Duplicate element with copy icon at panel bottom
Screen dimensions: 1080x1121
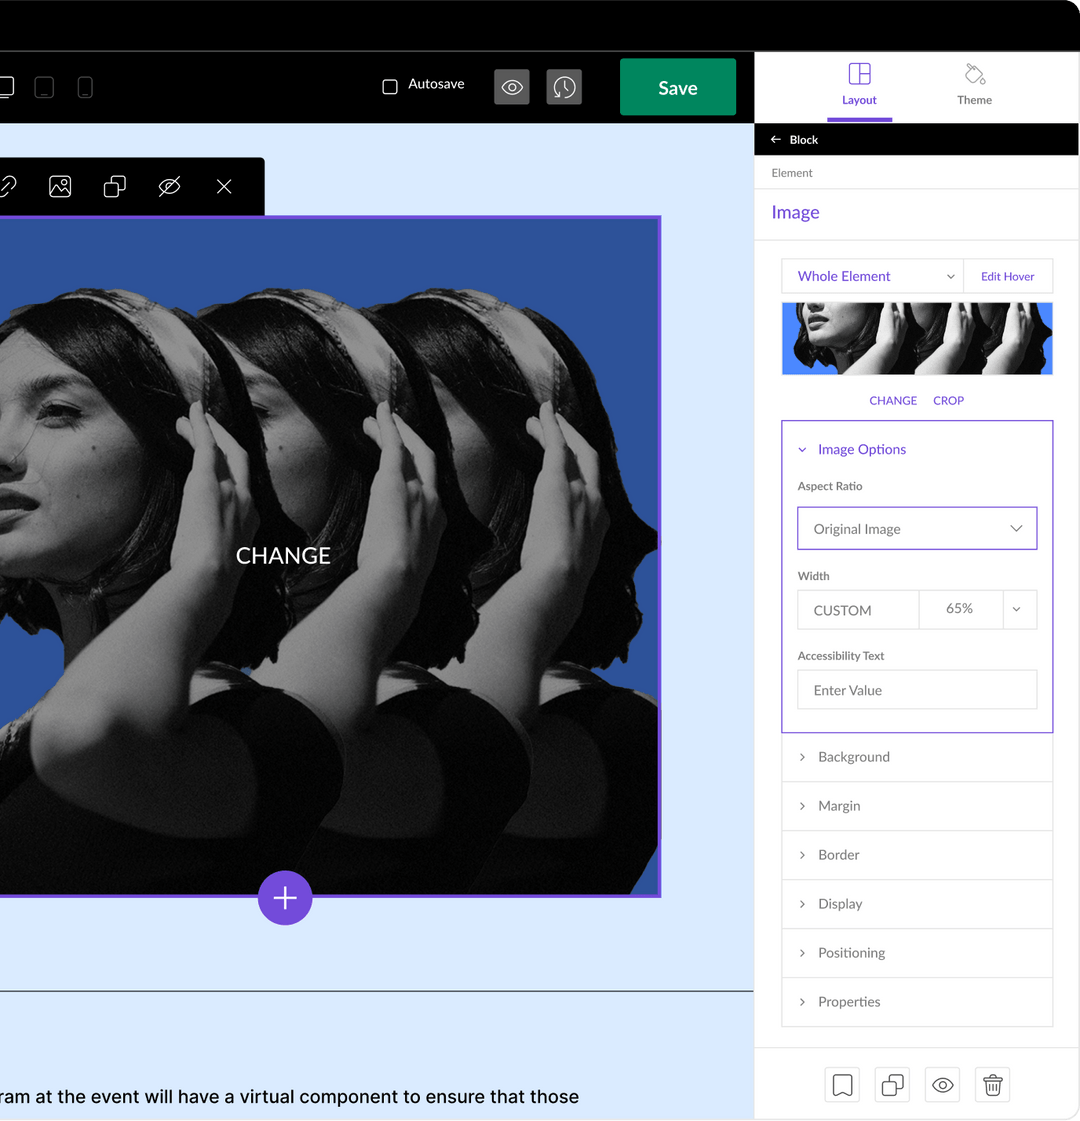click(892, 1084)
